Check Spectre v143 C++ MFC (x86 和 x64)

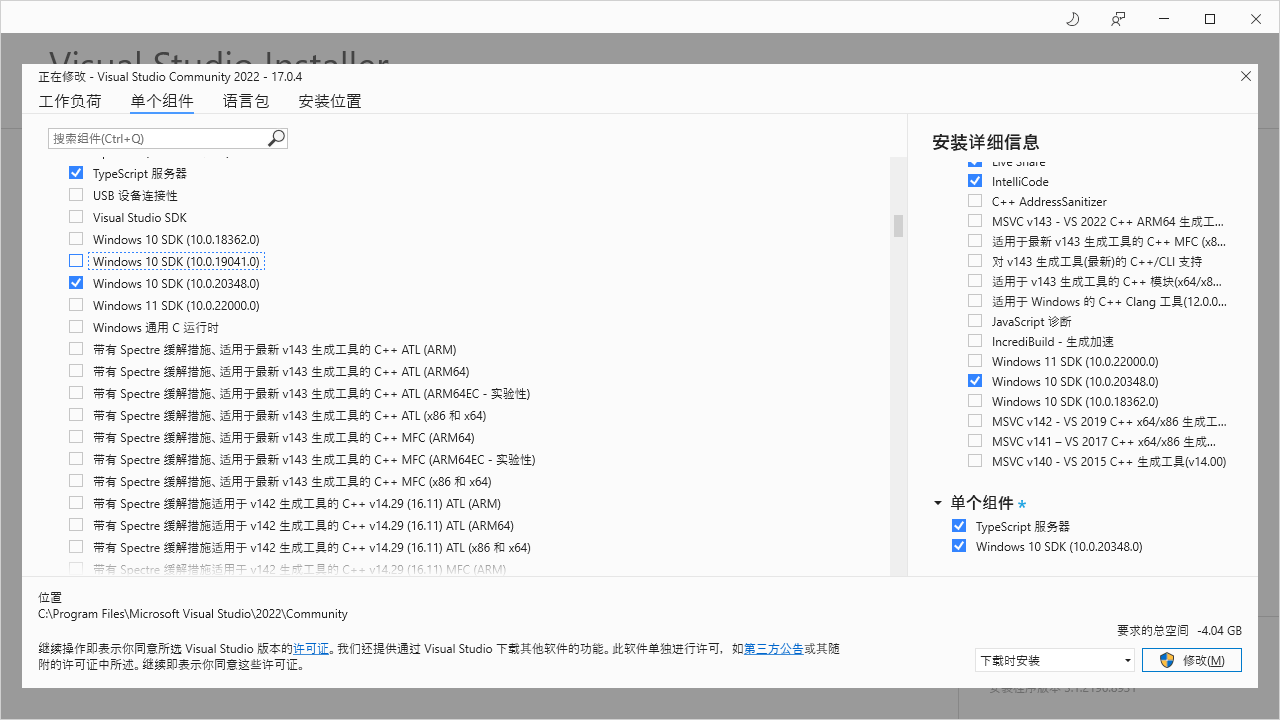tap(76, 481)
